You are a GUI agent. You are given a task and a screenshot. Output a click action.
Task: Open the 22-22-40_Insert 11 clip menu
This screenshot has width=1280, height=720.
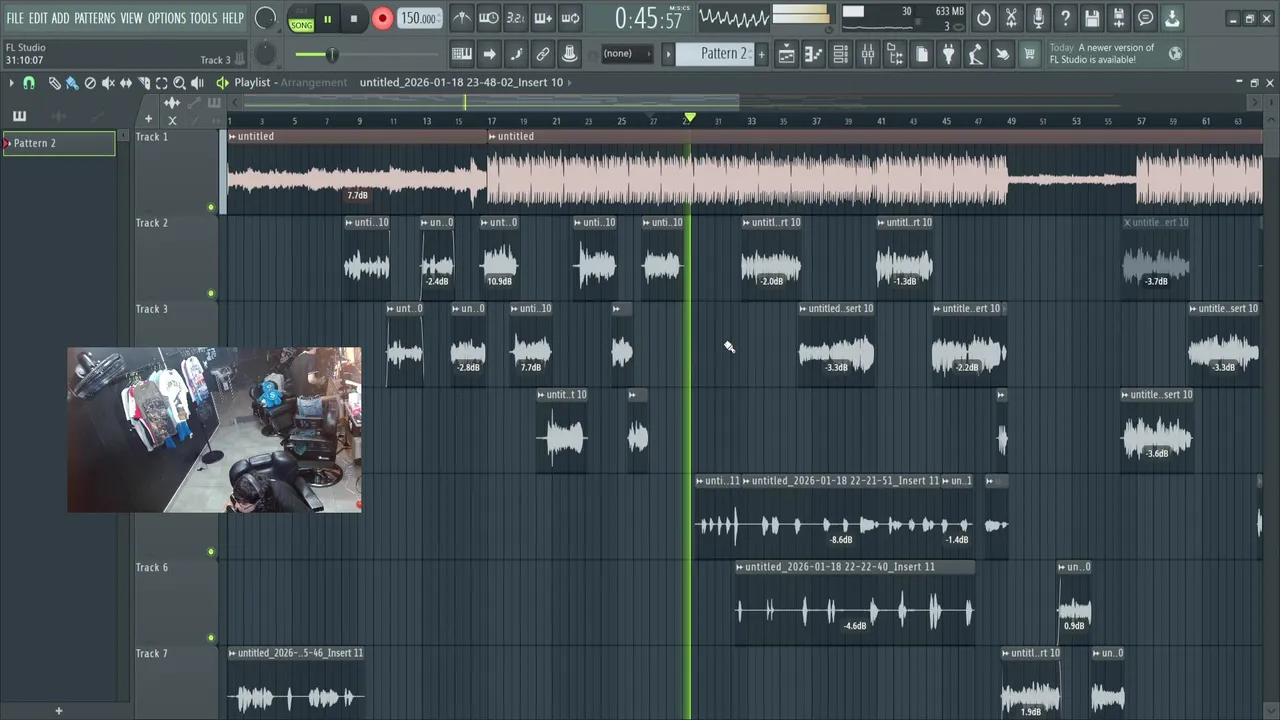click(740, 567)
